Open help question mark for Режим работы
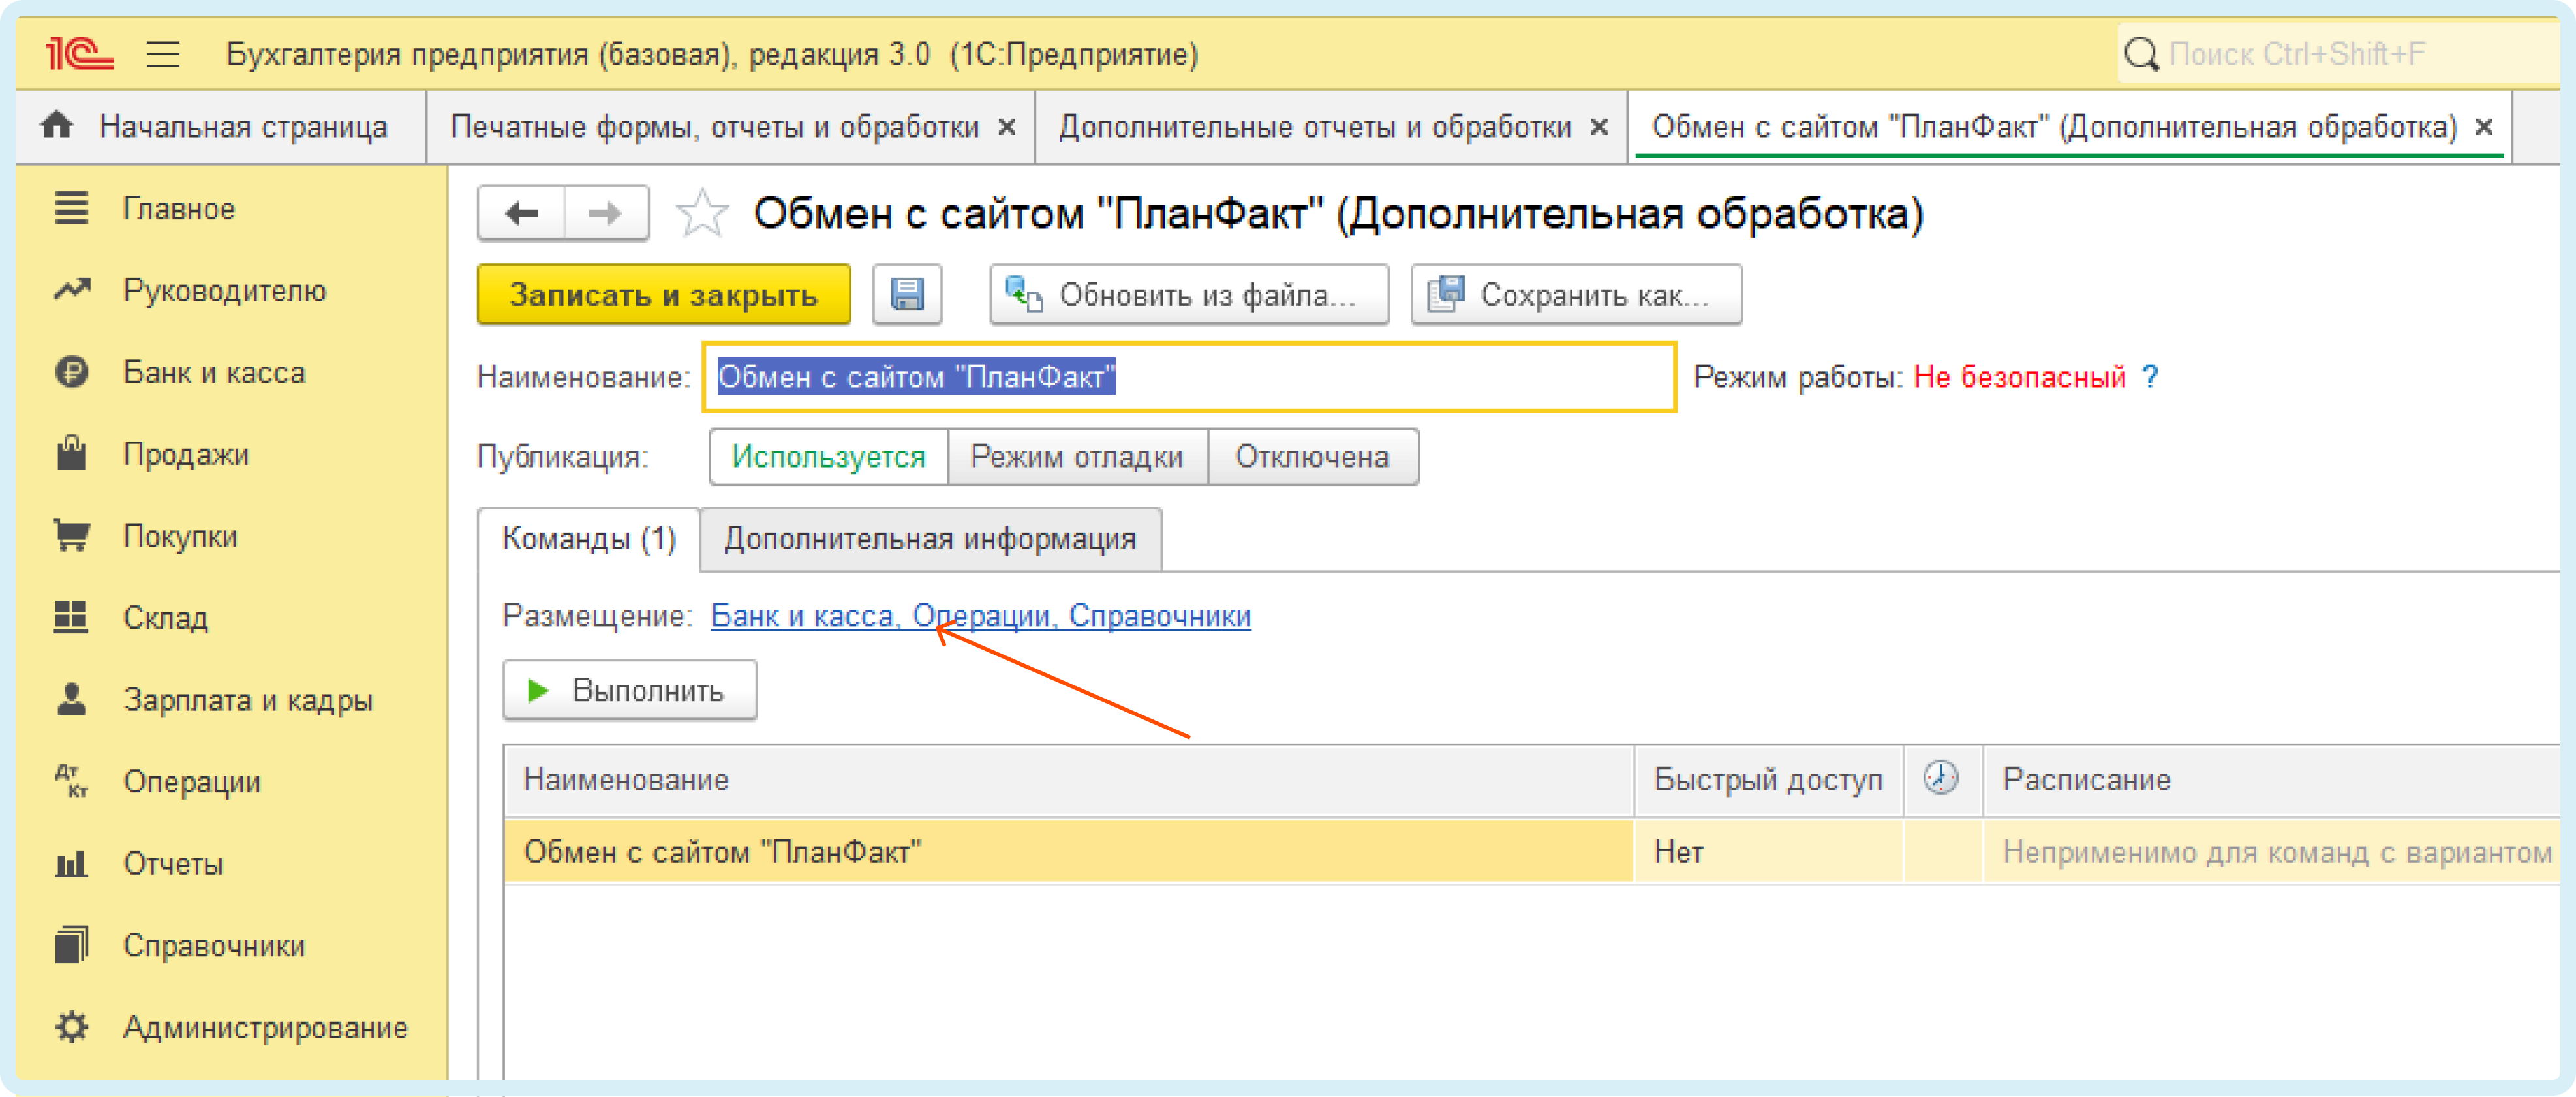The height and width of the screenshot is (1097, 2576). (2150, 377)
